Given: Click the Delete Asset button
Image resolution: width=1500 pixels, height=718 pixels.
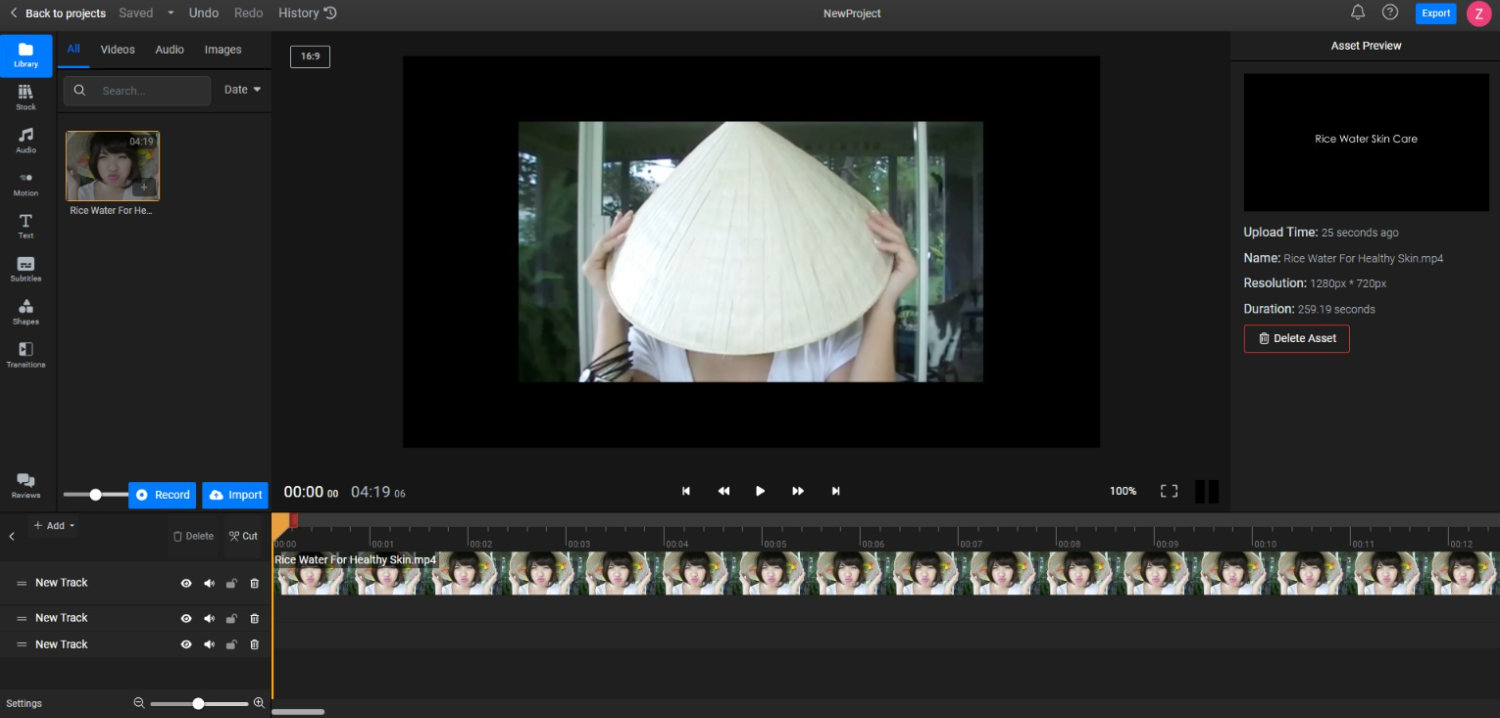Looking at the screenshot, I should (x=1297, y=338).
